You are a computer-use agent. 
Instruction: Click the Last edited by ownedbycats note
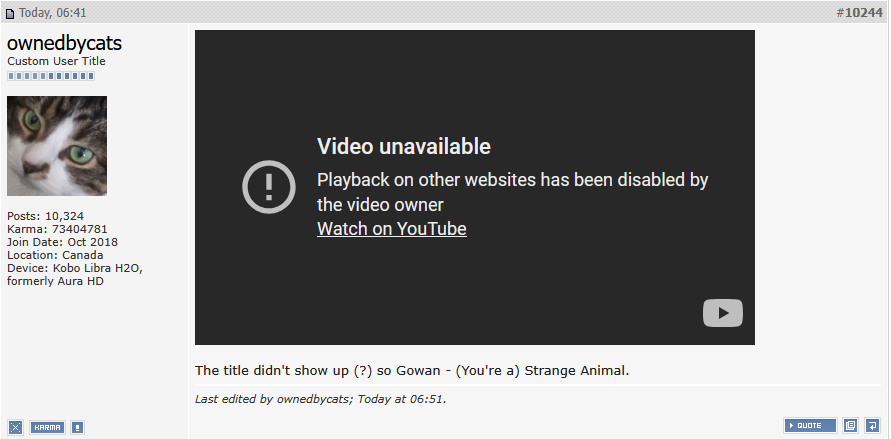click(x=320, y=399)
